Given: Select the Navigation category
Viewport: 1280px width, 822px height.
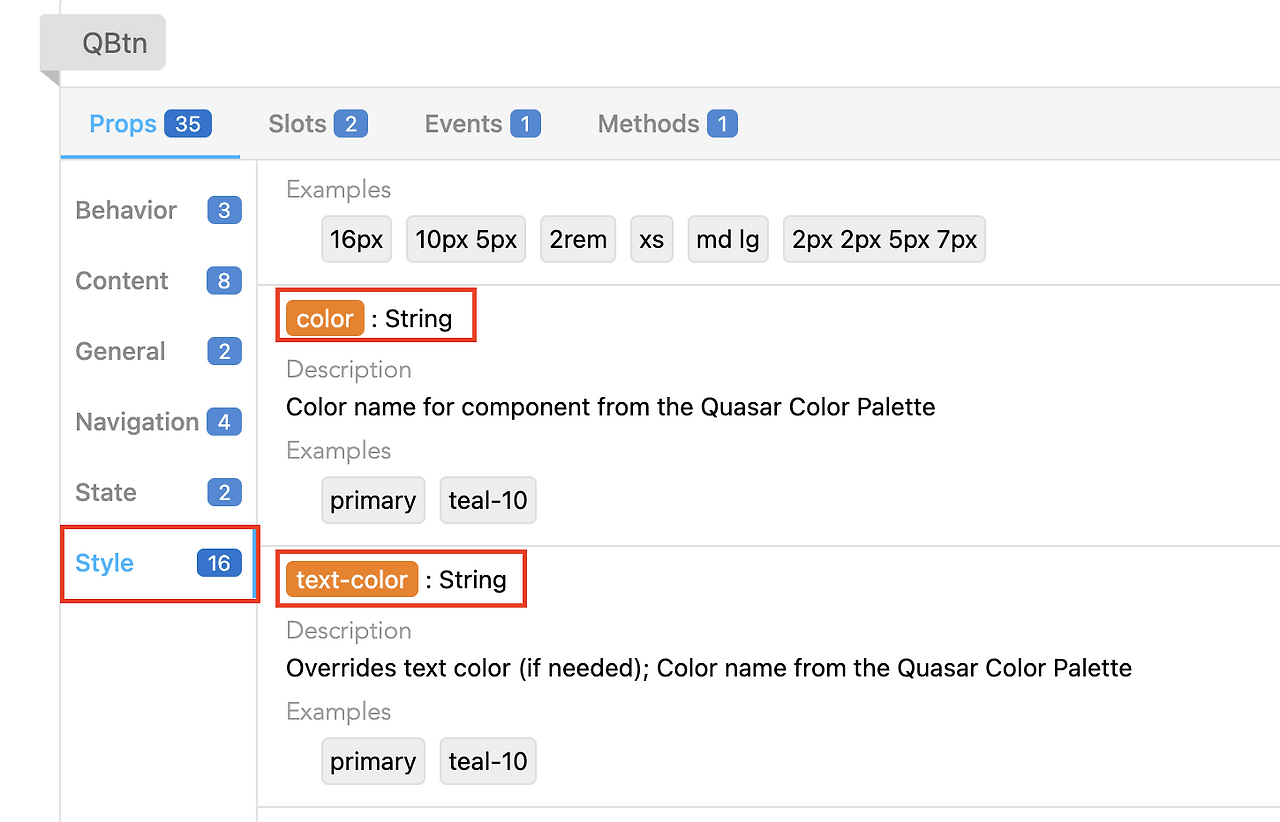Looking at the screenshot, I should pyautogui.click(x=158, y=422).
